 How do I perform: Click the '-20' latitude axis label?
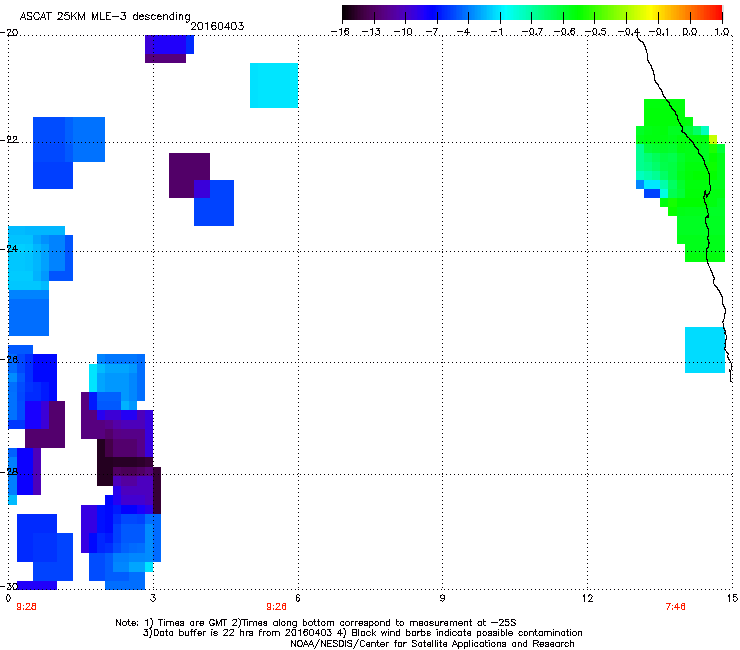tap(9, 33)
